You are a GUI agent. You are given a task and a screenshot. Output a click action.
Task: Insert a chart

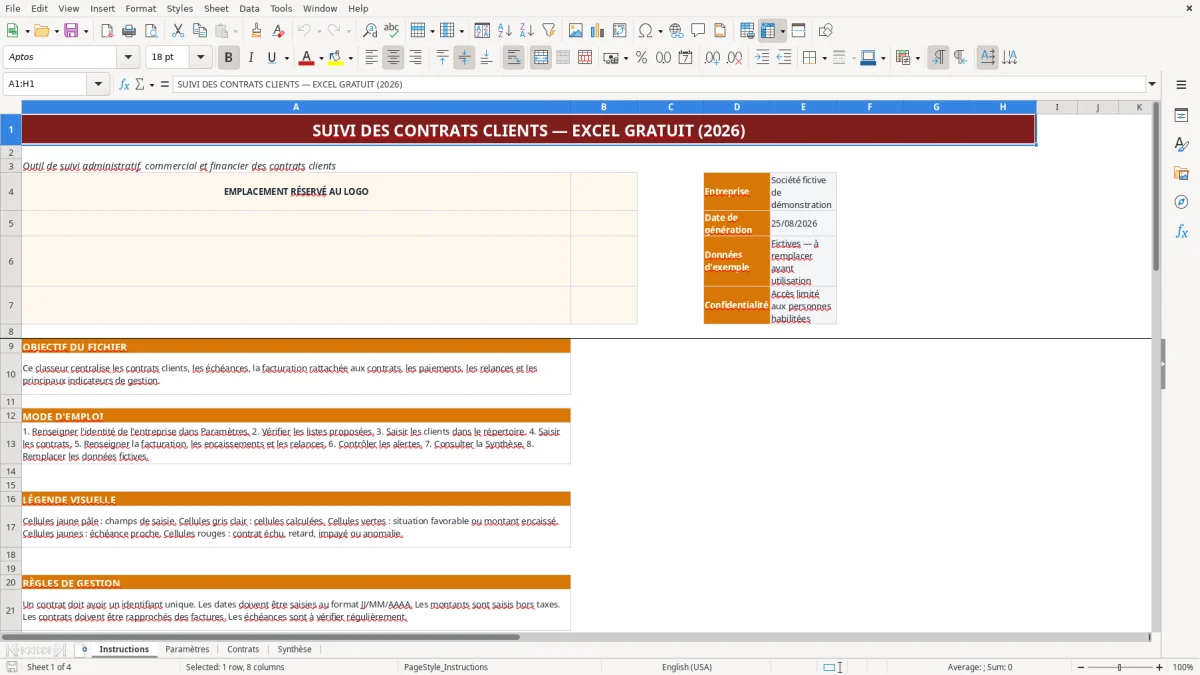pyautogui.click(x=598, y=31)
